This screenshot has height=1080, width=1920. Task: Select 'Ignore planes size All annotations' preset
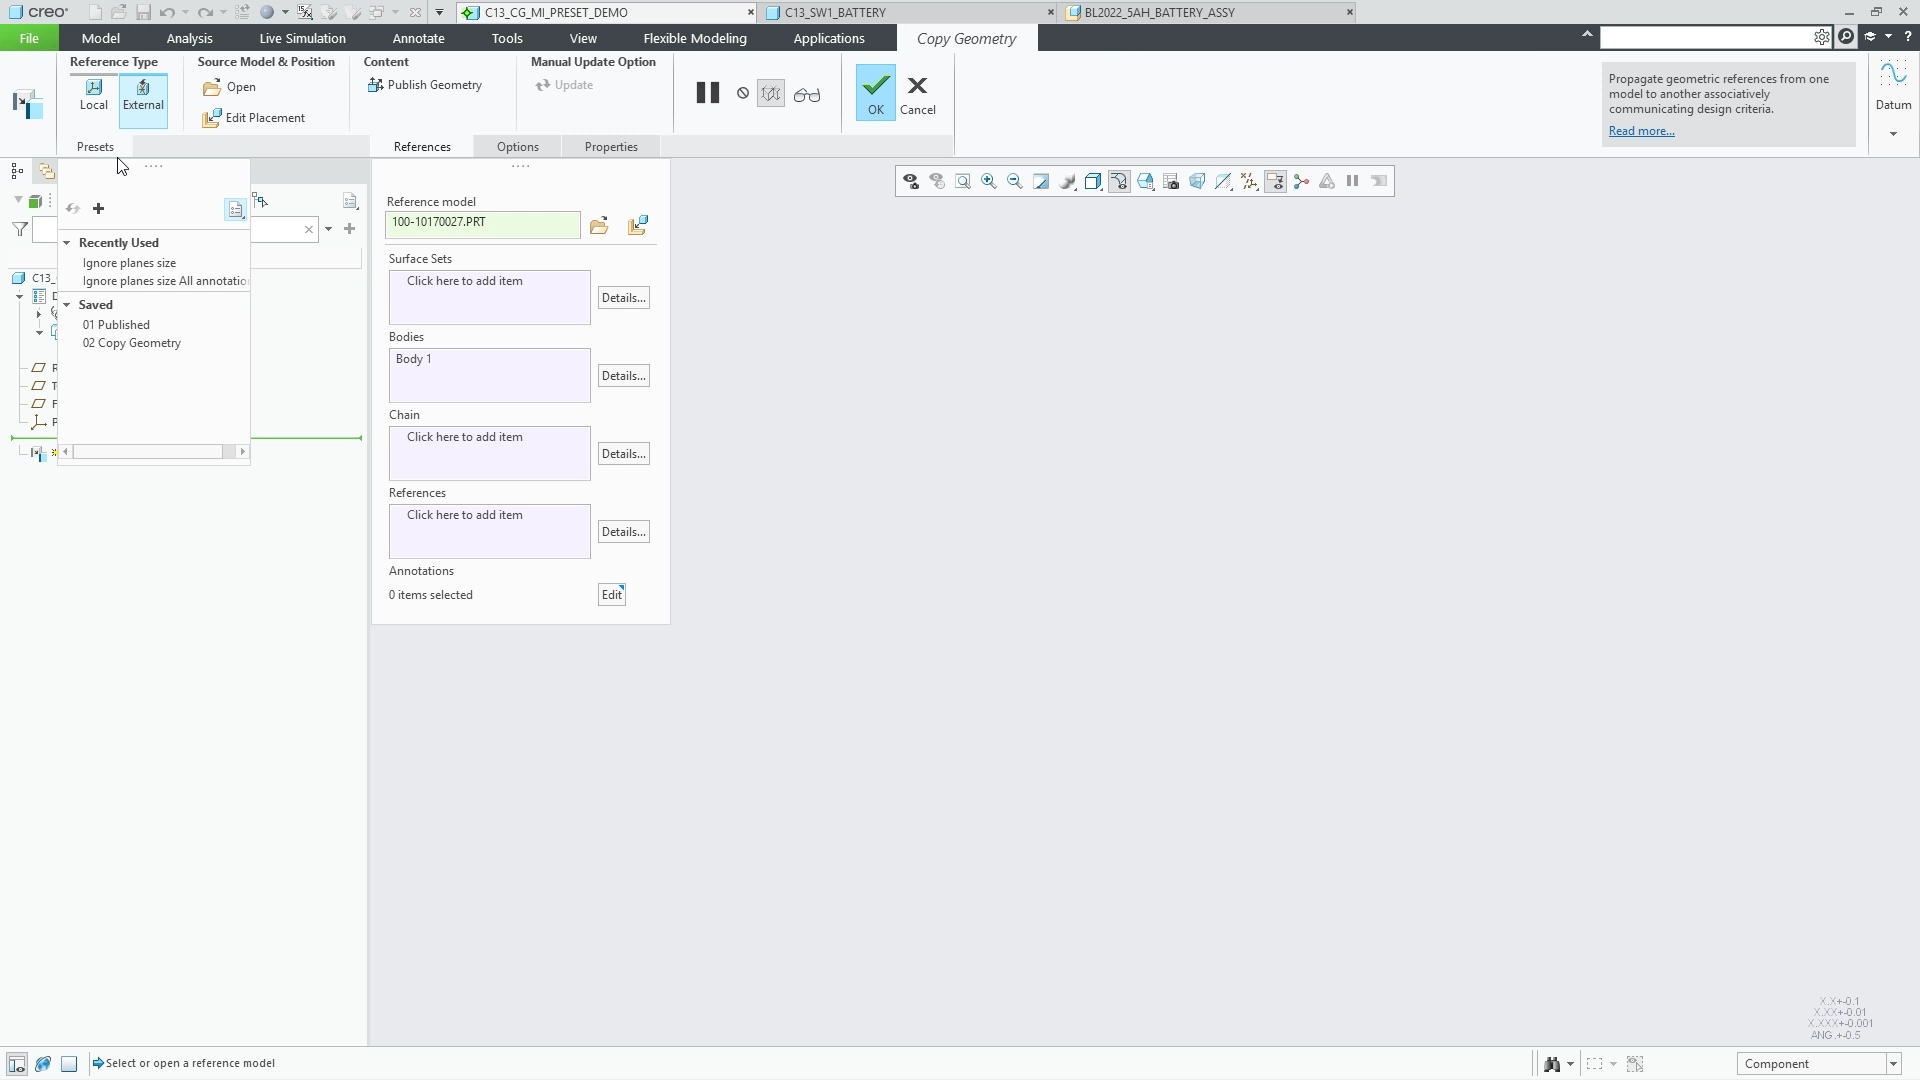165,281
